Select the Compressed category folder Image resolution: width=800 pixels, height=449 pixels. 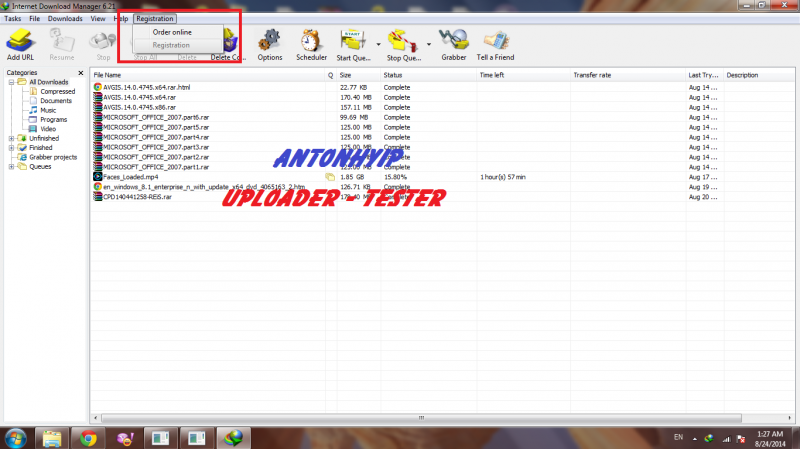(x=57, y=92)
